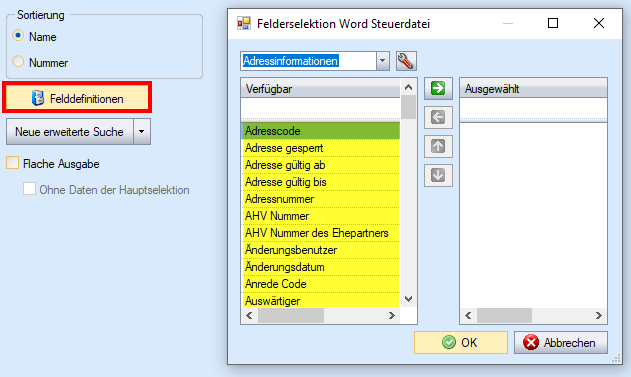
Task: Click the Felddefinitionen book icon
Action: pos(38,98)
